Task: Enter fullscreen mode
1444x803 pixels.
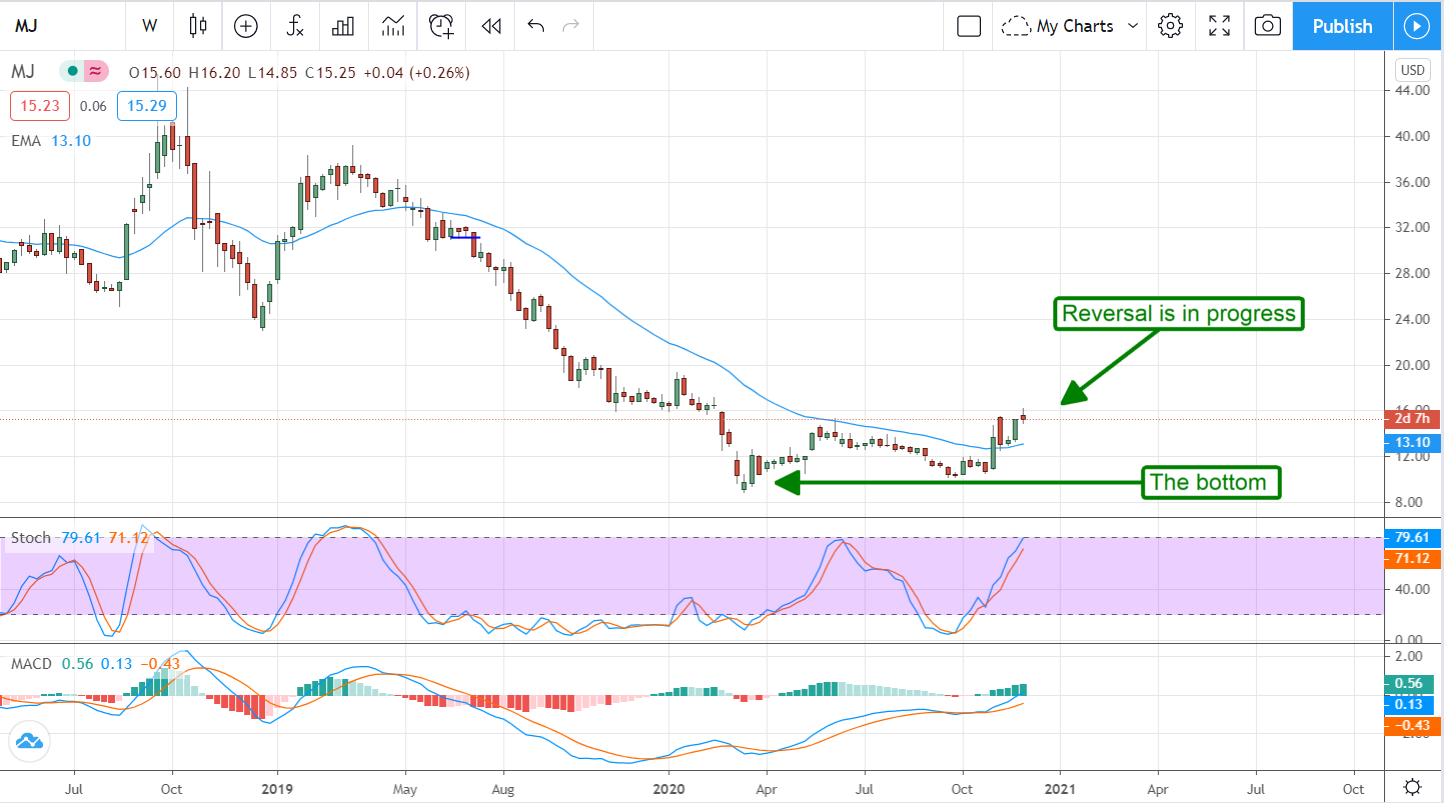Action: (x=1219, y=26)
